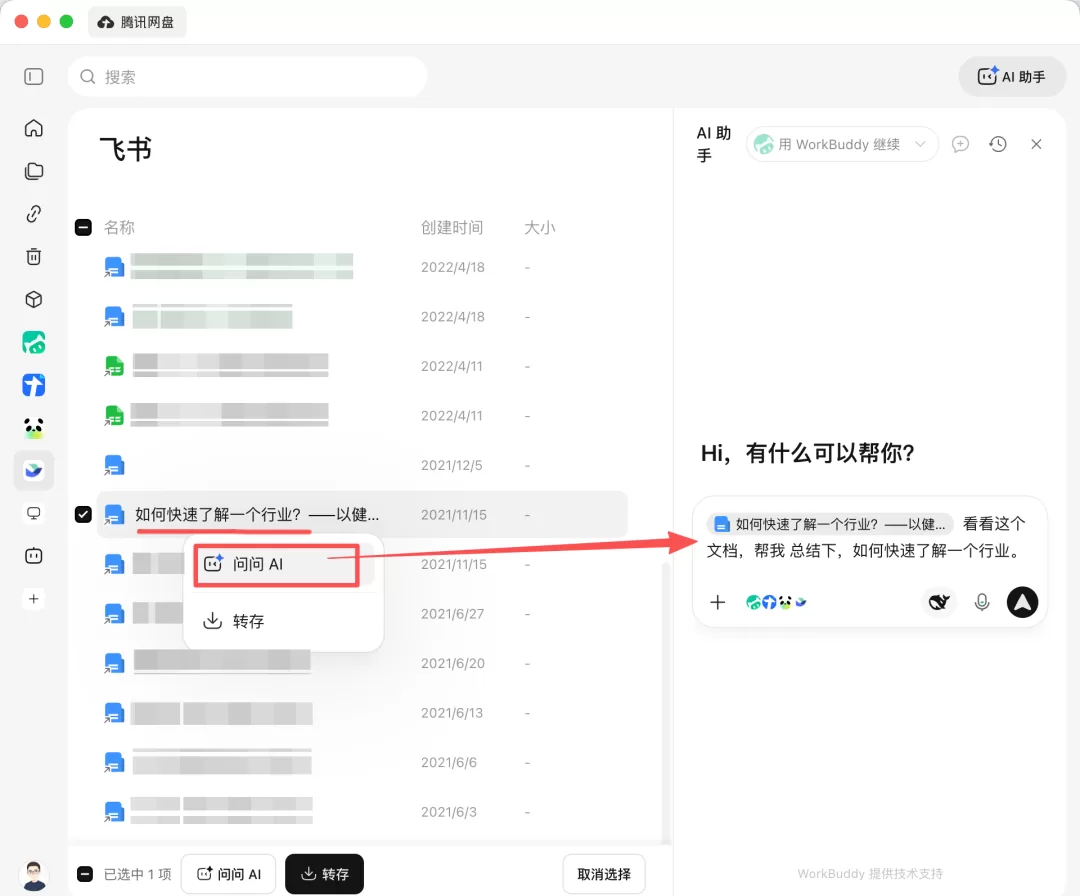Click the 取消选择 button

pos(604,874)
